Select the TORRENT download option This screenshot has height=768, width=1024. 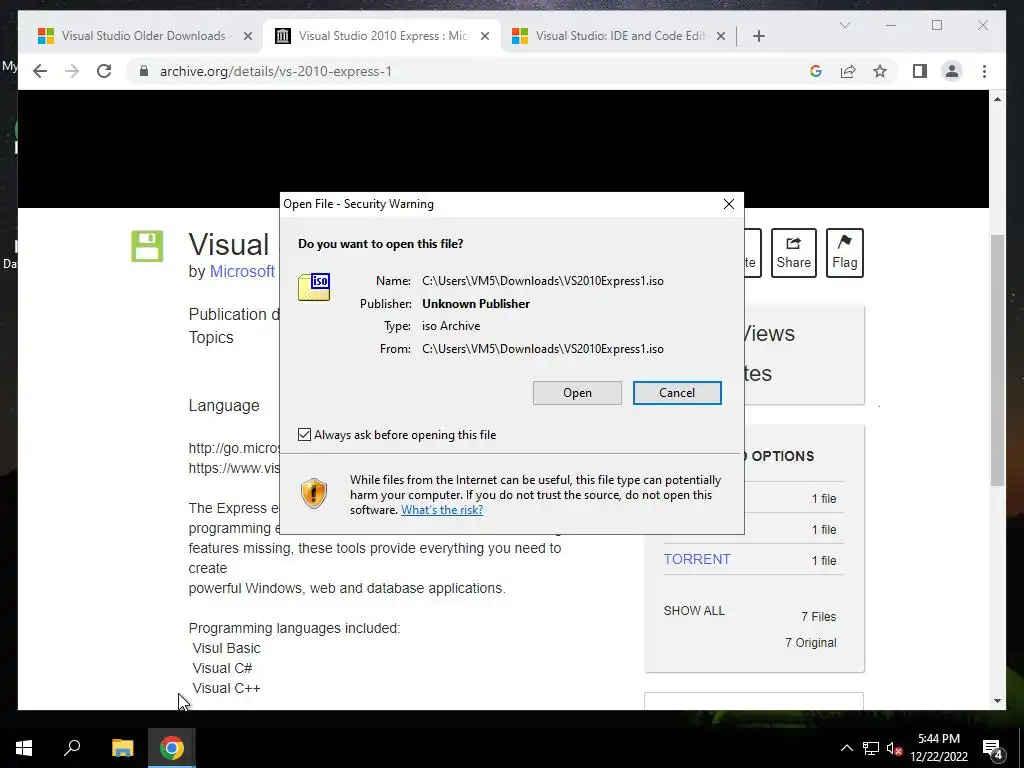click(697, 560)
